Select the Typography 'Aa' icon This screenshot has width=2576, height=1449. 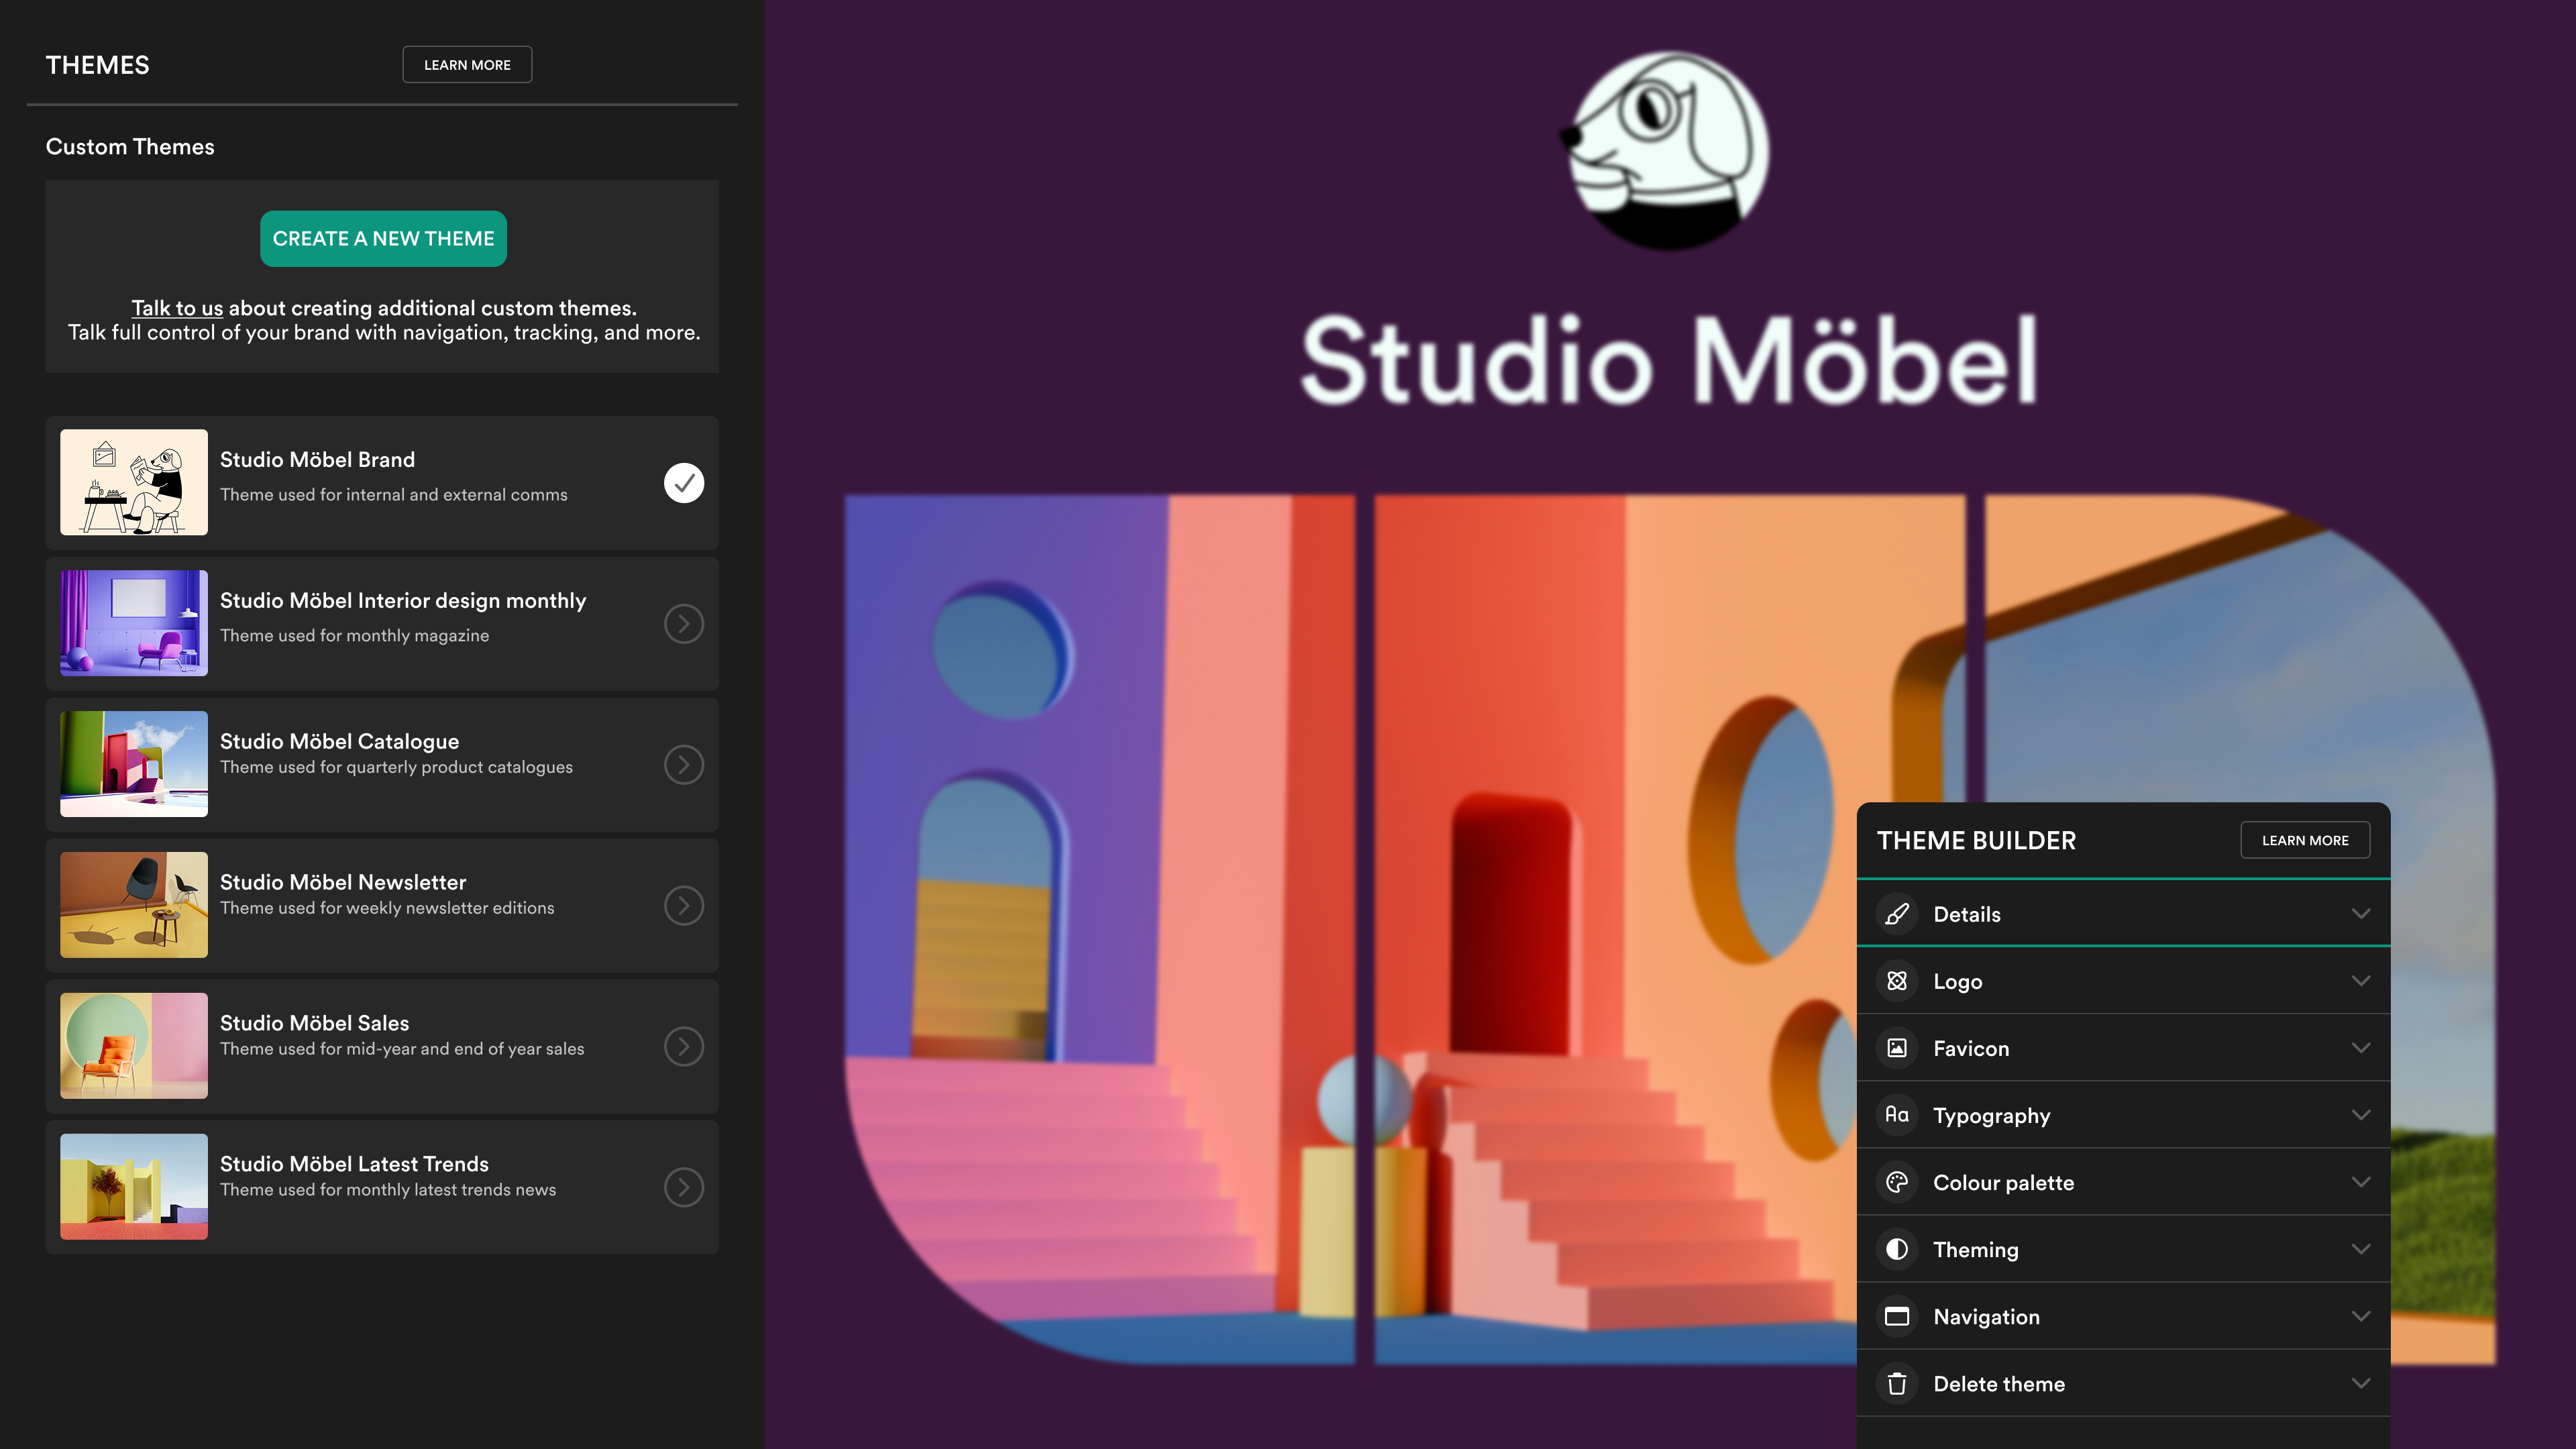click(x=1896, y=1115)
